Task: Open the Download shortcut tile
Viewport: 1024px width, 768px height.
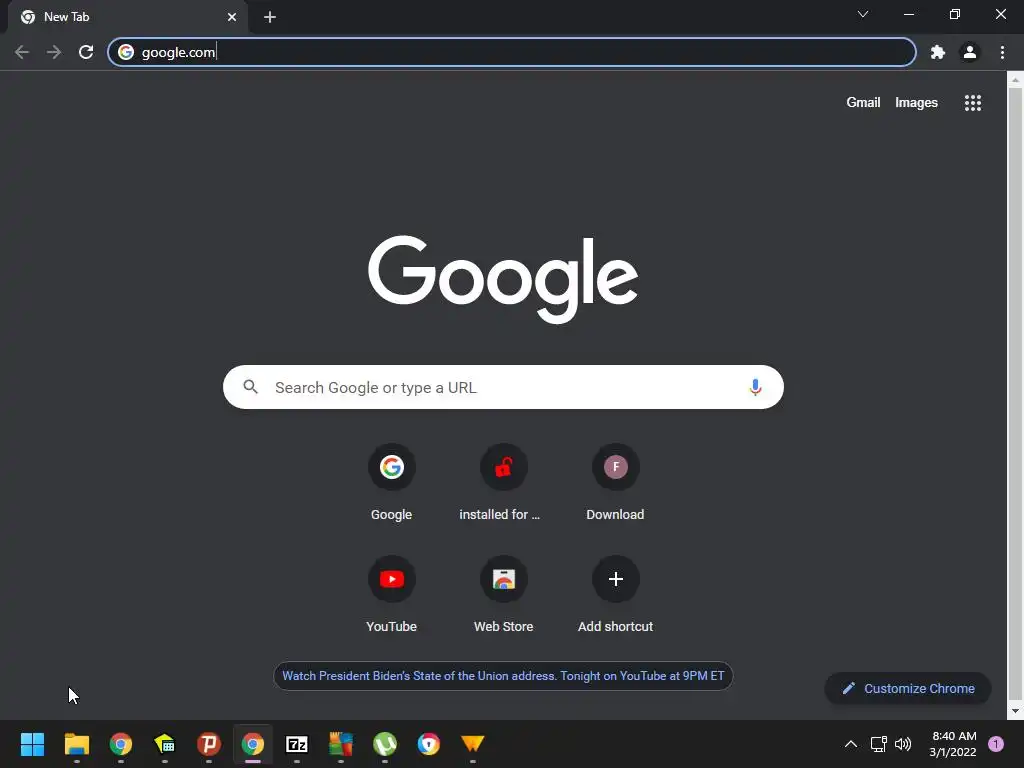Action: click(615, 483)
